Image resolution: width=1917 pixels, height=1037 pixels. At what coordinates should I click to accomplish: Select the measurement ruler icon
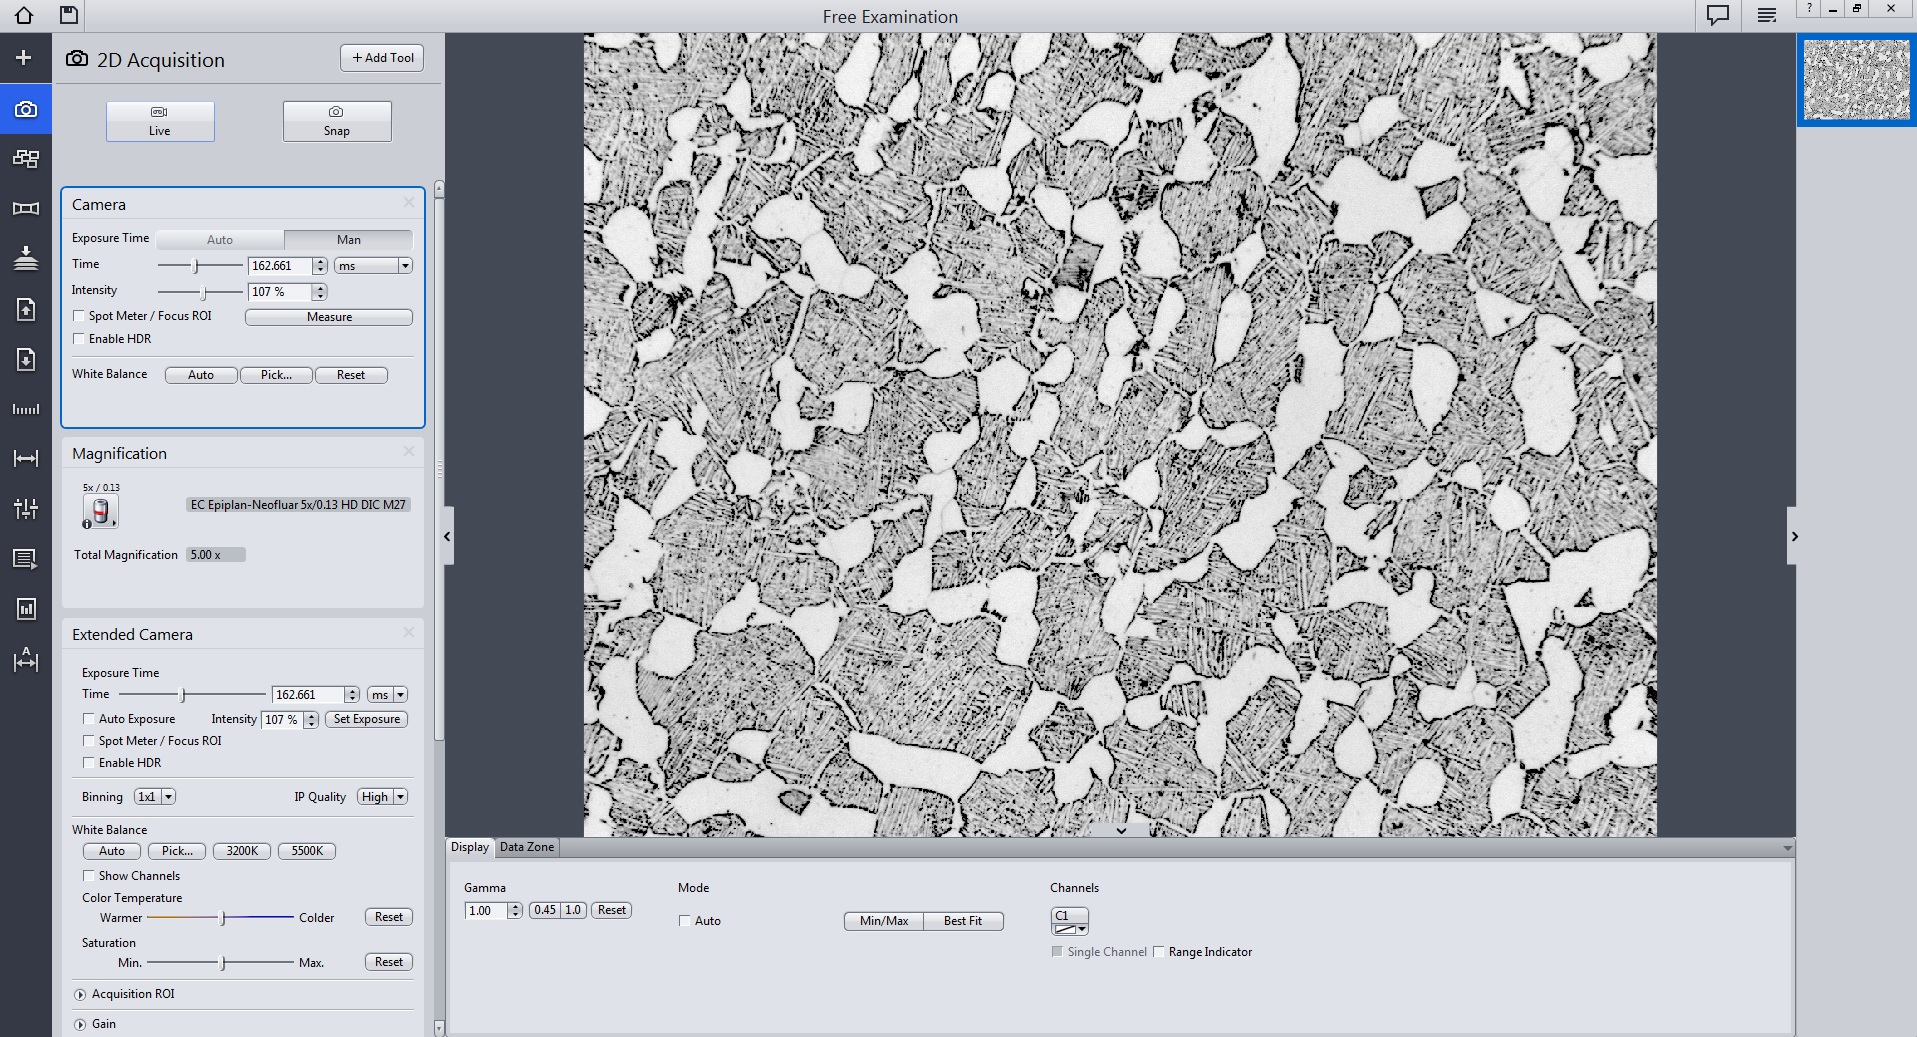(25, 458)
